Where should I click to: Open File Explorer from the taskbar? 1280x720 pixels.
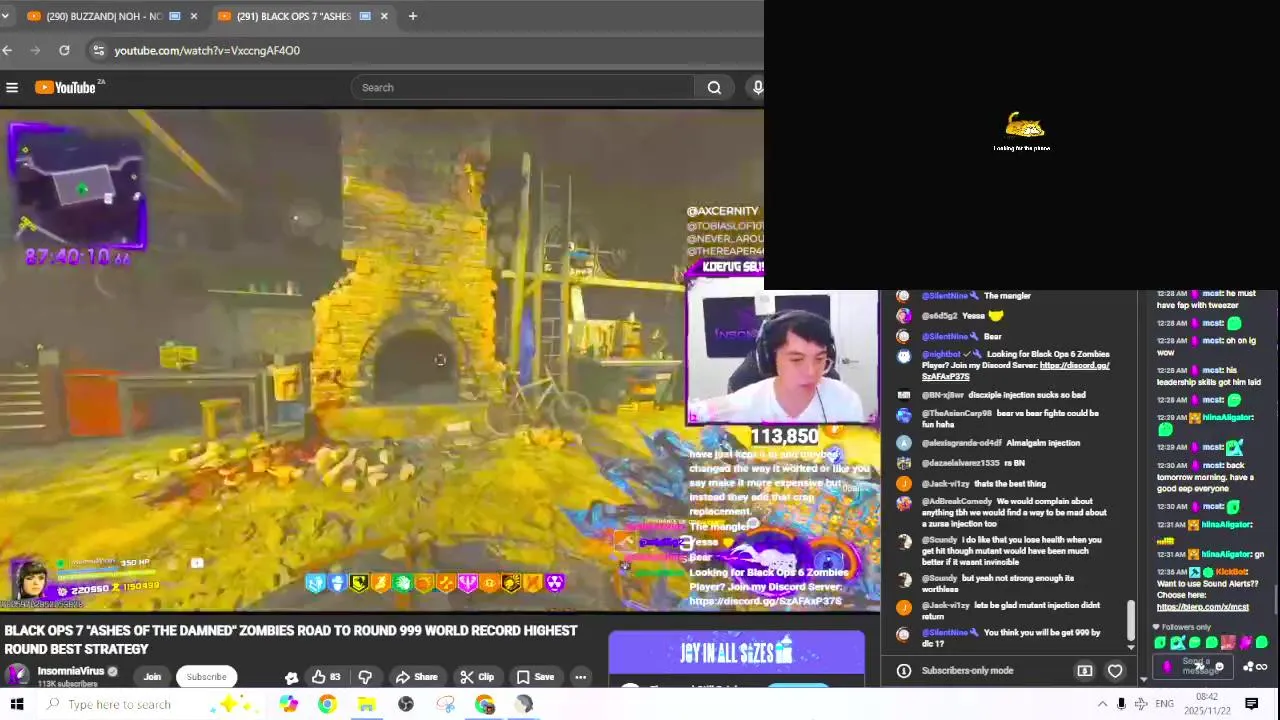pyautogui.click(x=366, y=704)
